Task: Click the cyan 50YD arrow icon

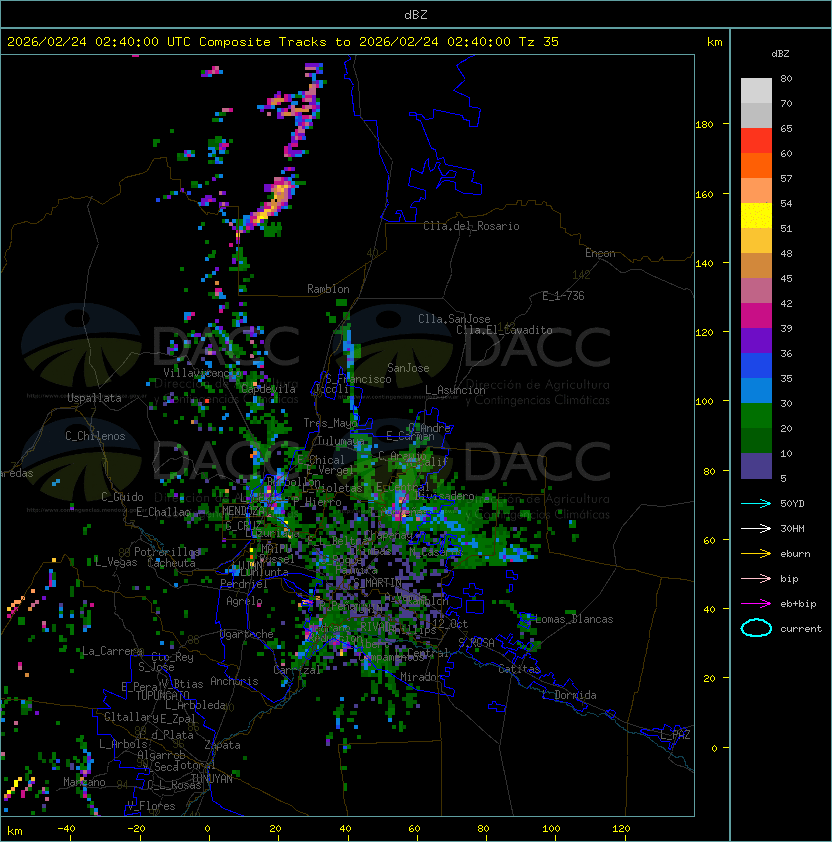Action: pos(756,503)
